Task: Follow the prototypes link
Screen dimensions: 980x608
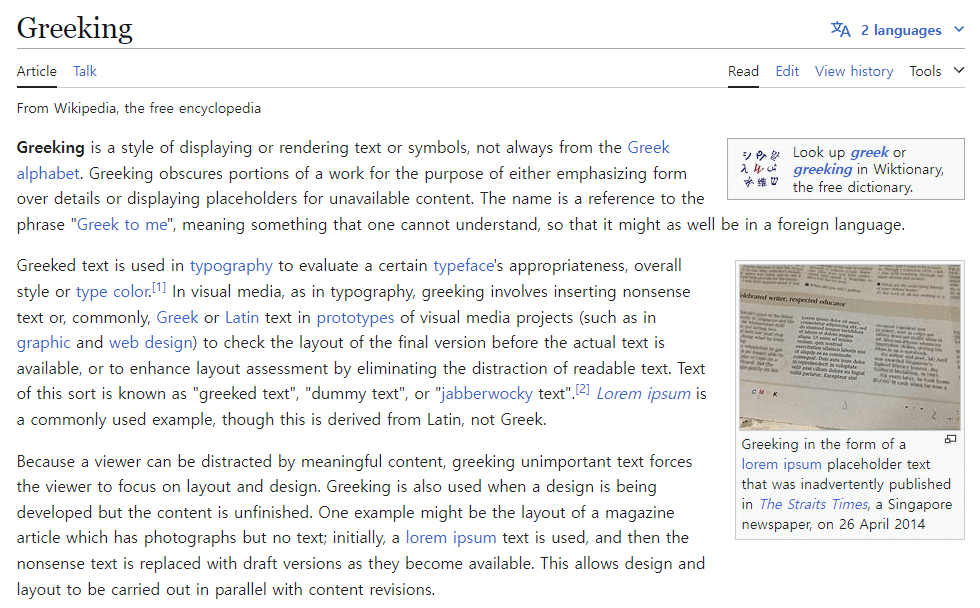Action: [x=355, y=318]
